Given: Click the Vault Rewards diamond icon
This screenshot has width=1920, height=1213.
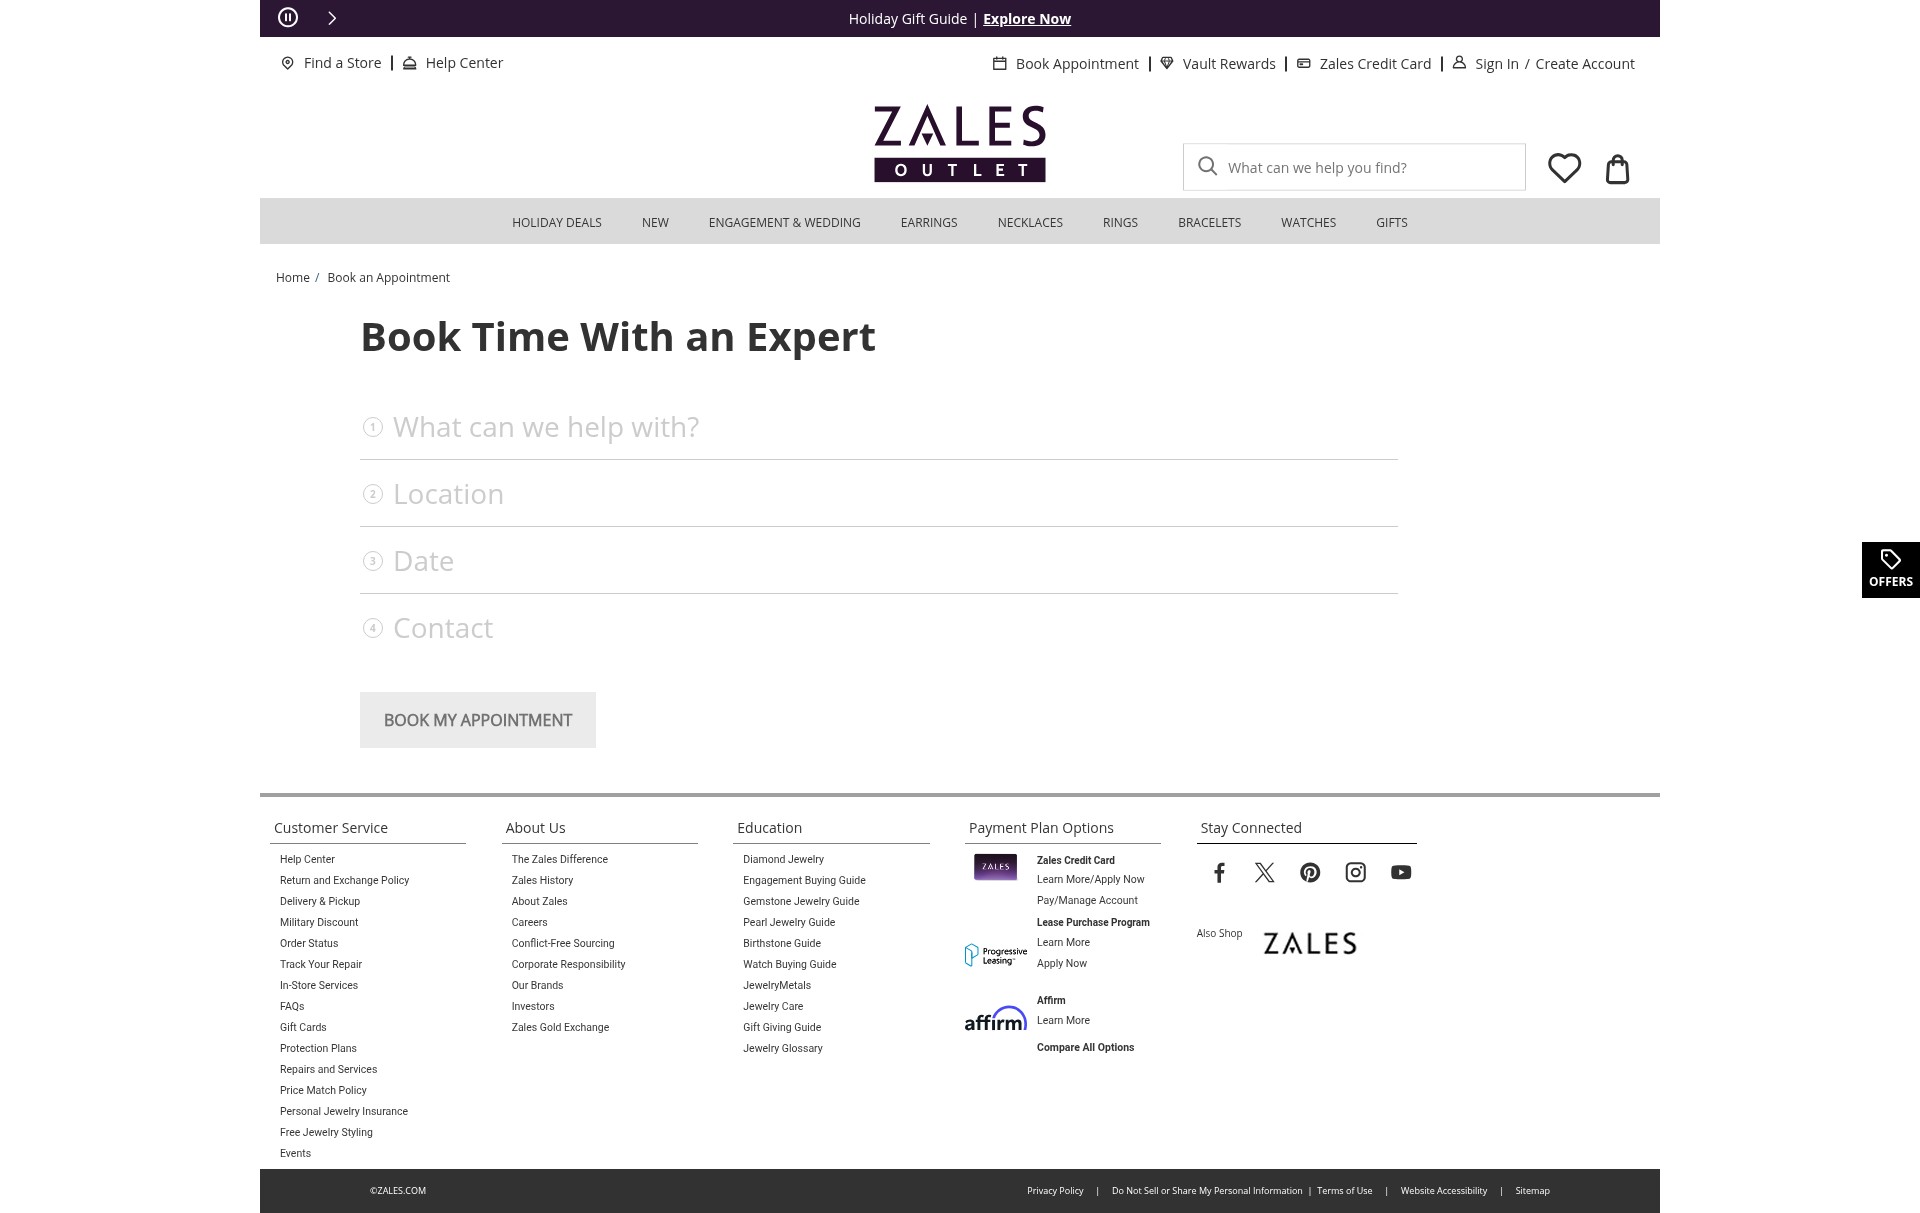Looking at the screenshot, I should pos(1167,63).
